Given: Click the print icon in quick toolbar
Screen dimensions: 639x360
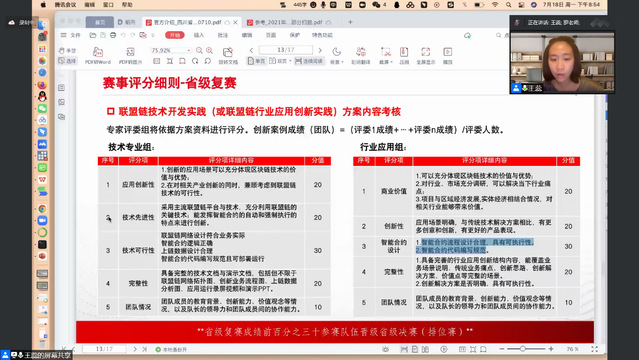Looking at the screenshot, I should (113, 35).
